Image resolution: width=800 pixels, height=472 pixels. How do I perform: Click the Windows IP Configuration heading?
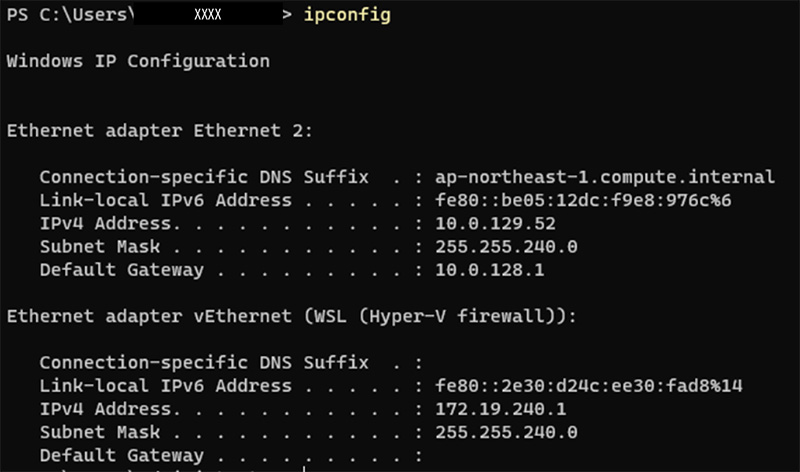138,61
